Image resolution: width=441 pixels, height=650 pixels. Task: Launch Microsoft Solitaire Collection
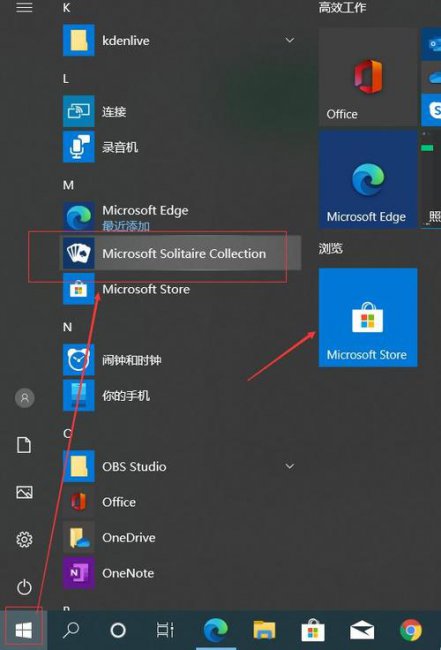click(180, 253)
